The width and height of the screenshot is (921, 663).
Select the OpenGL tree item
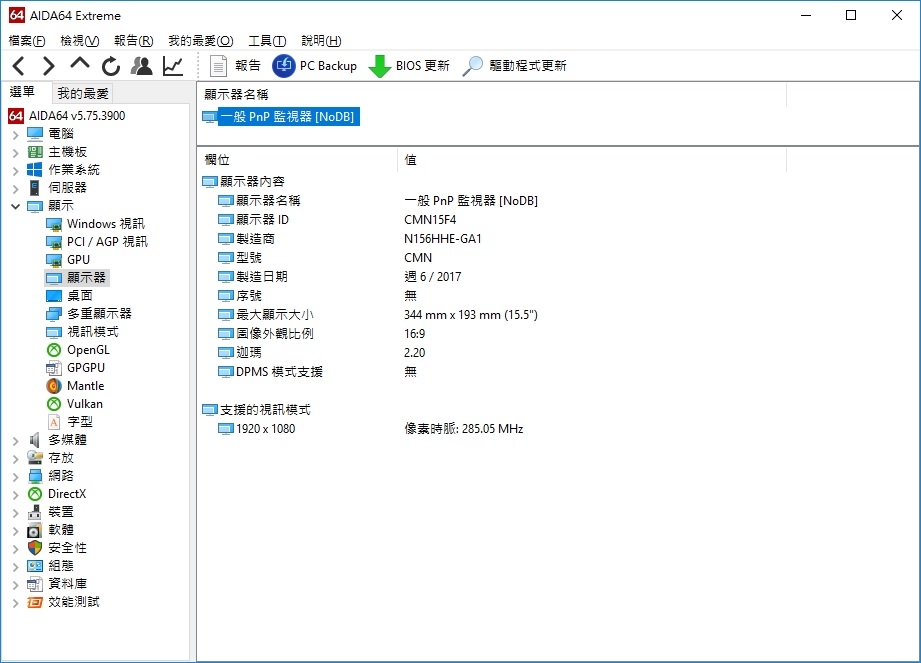pyautogui.click(x=78, y=350)
